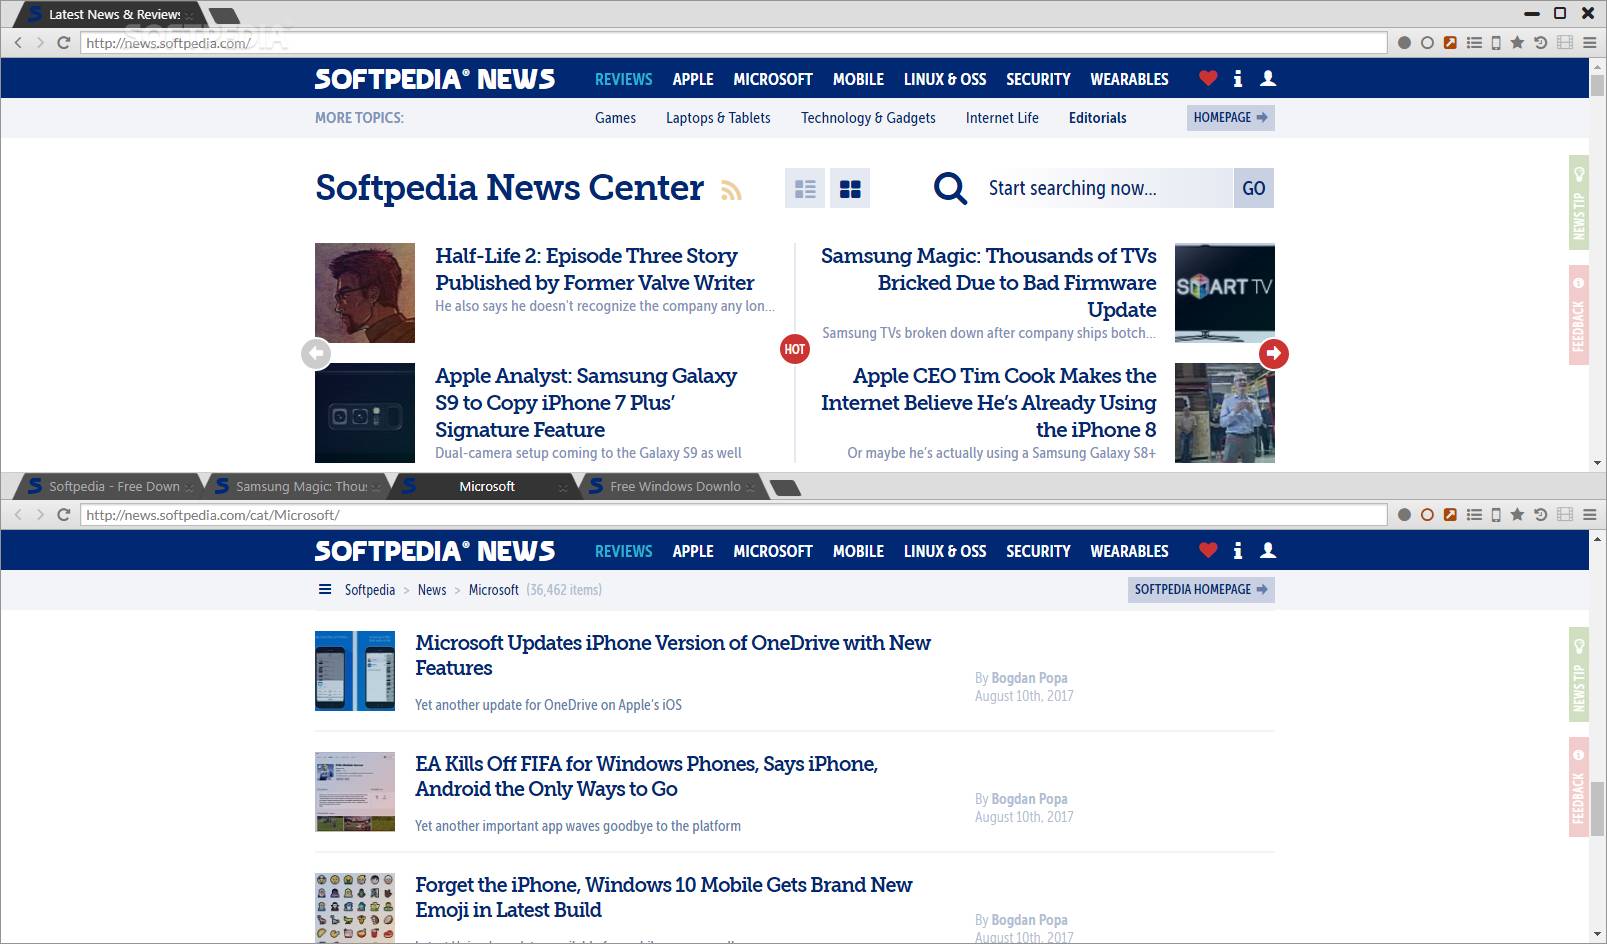The width and height of the screenshot is (1607, 944).
Task: Go to the previous news slide via the gray arrow
Action: pyautogui.click(x=316, y=353)
